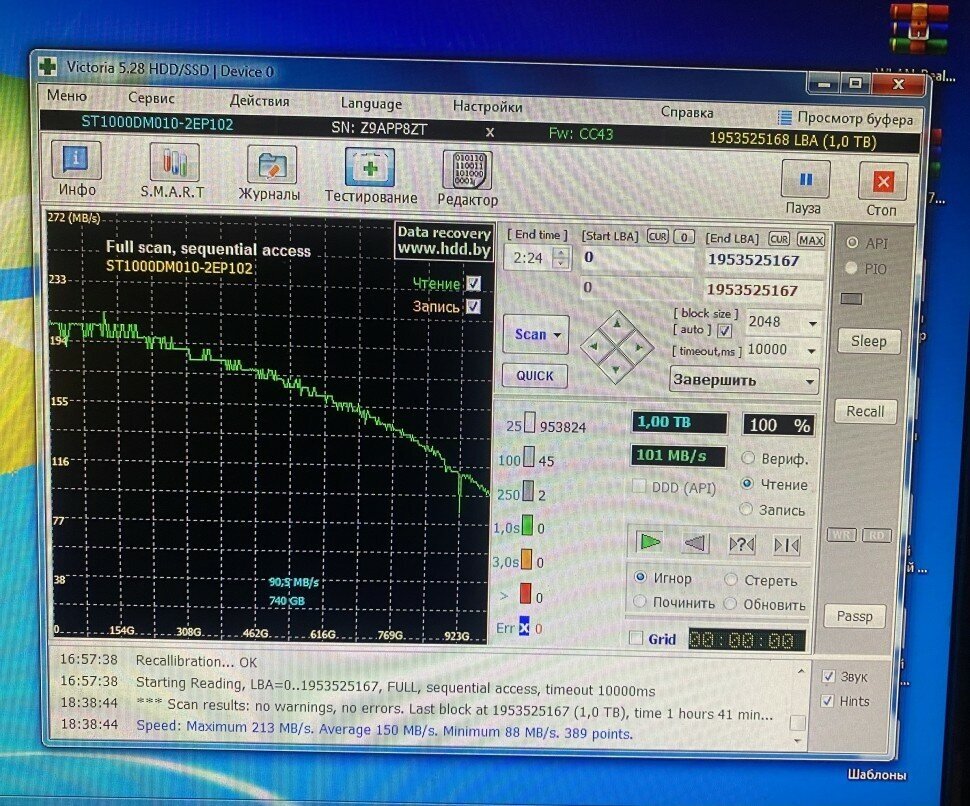Click the RD indicator button
Image resolution: width=970 pixels, height=806 pixels.
(876, 536)
